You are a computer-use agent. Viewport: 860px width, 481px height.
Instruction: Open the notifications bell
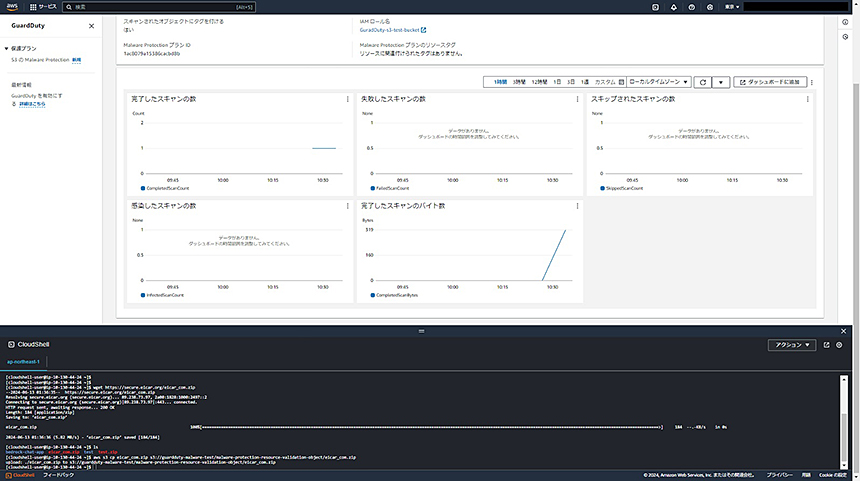tap(674, 7)
